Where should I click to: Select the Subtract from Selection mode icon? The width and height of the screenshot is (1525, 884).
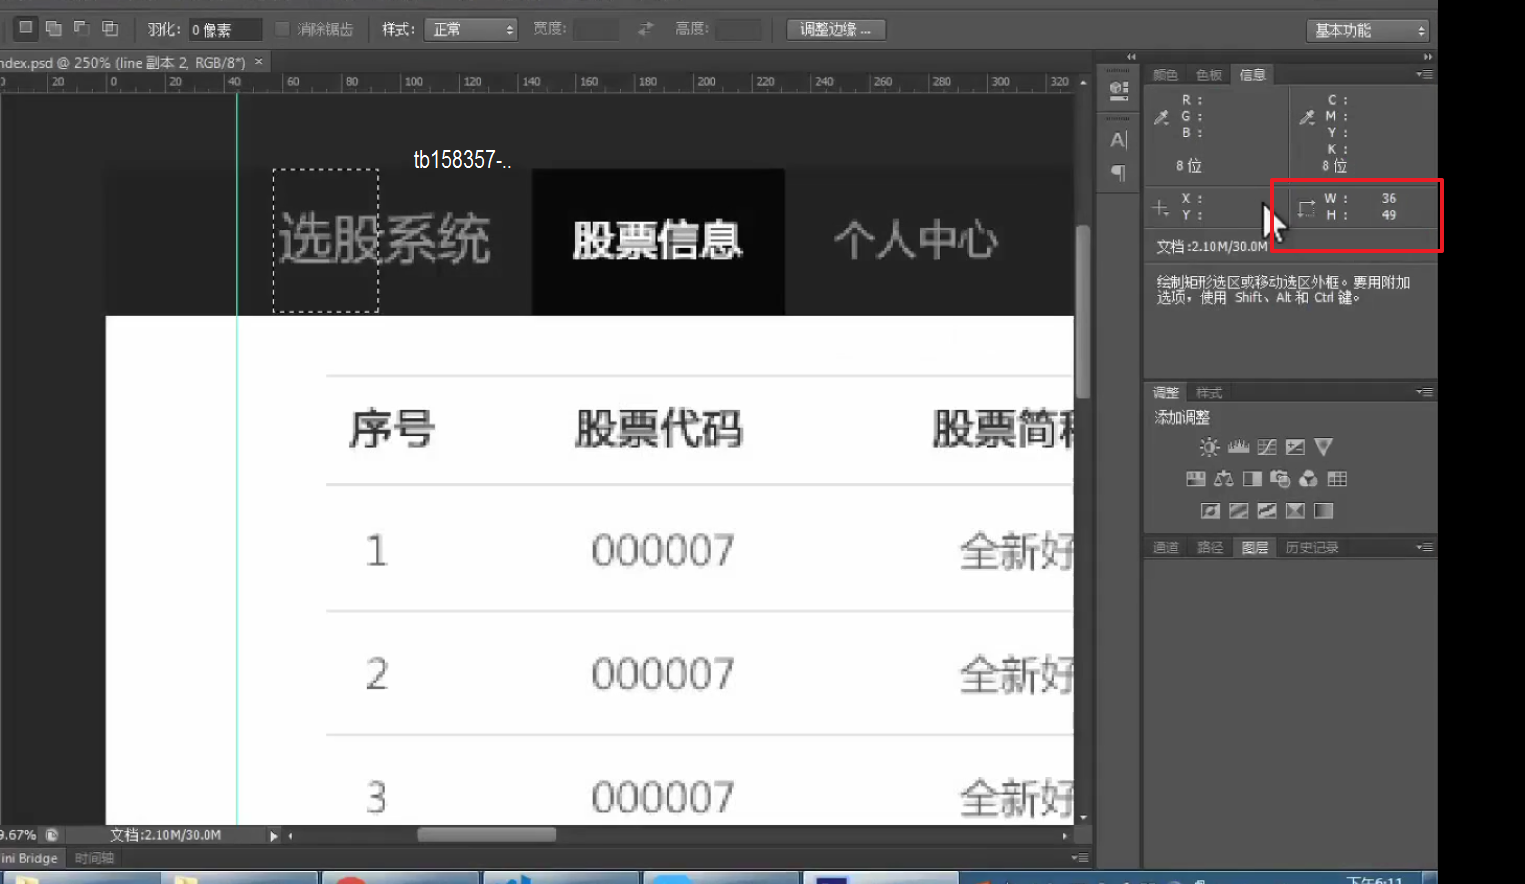click(82, 28)
